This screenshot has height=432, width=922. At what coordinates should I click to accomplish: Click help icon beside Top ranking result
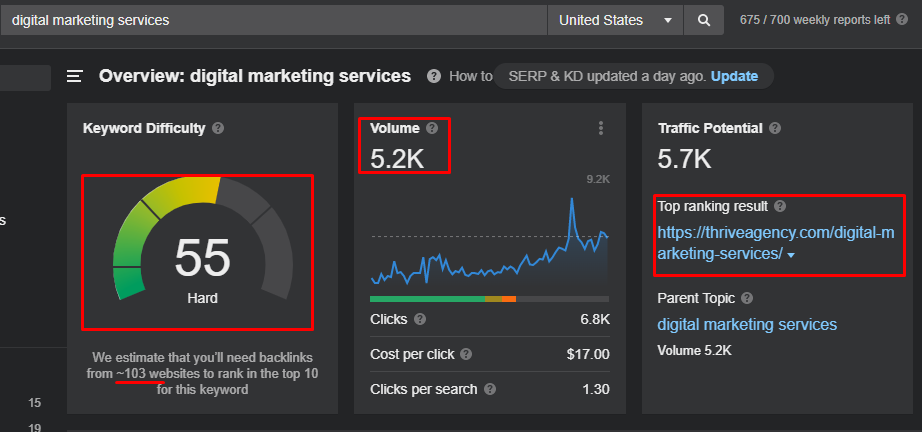click(780, 206)
